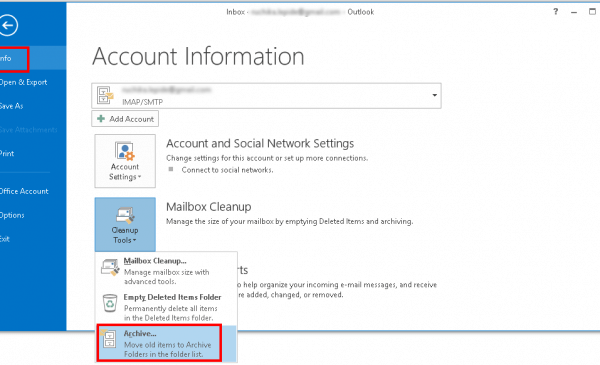Maximize the Outlook window
The image size is (600, 365).
pos(592,11)
